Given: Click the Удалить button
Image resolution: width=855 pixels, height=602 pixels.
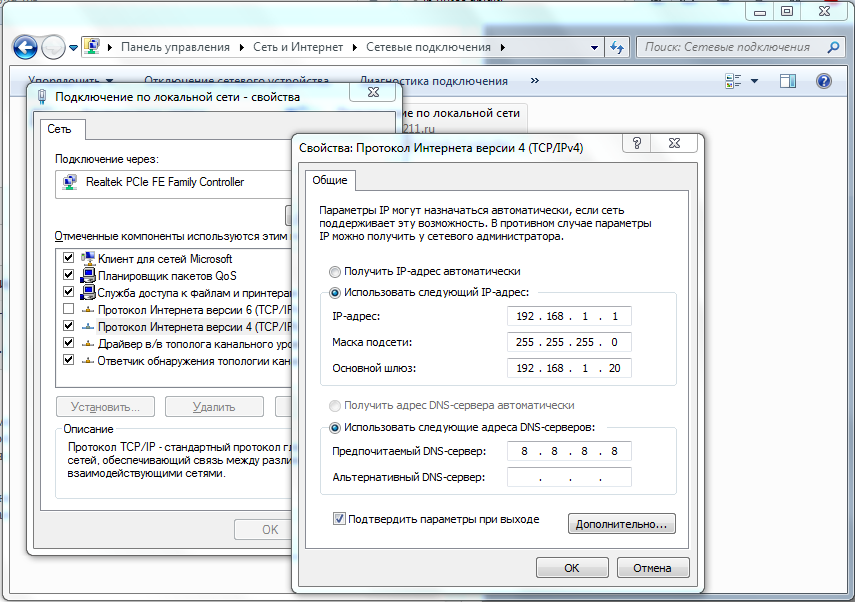Looking at the screenshot, I should coord(214,407).
